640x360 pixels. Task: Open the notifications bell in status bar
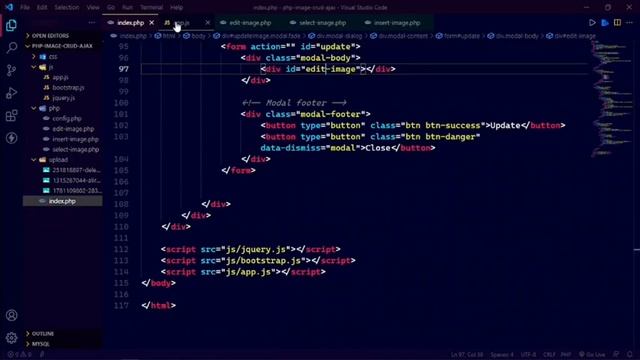[630, 354]
